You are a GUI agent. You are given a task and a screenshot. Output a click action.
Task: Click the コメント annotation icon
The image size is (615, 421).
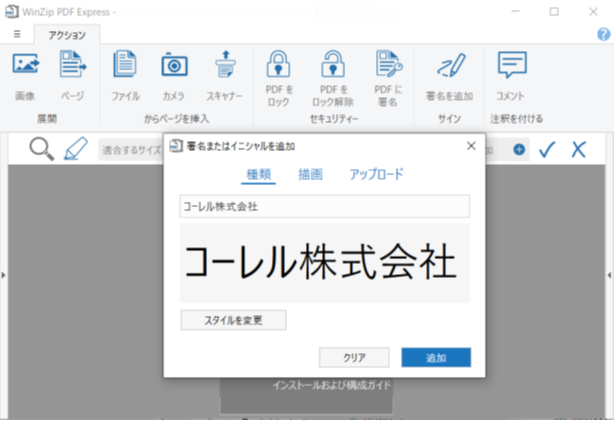(512, 65)
